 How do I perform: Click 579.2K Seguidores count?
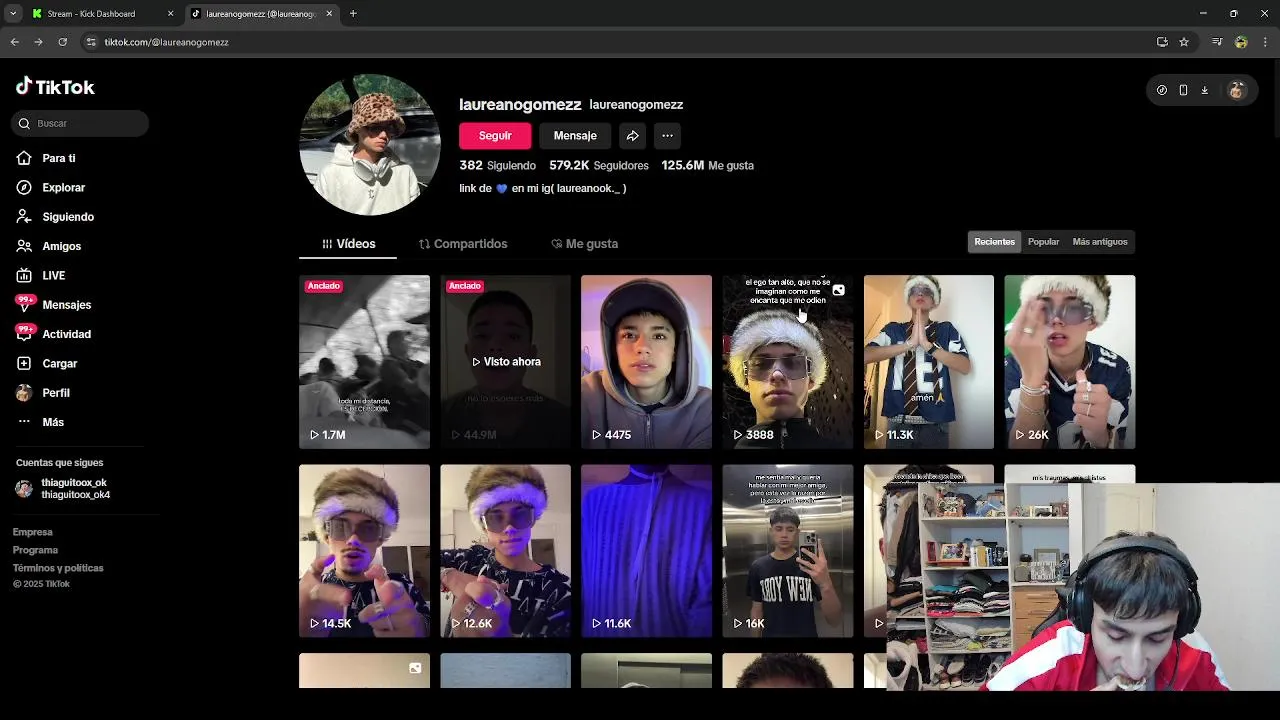(599, 165)
